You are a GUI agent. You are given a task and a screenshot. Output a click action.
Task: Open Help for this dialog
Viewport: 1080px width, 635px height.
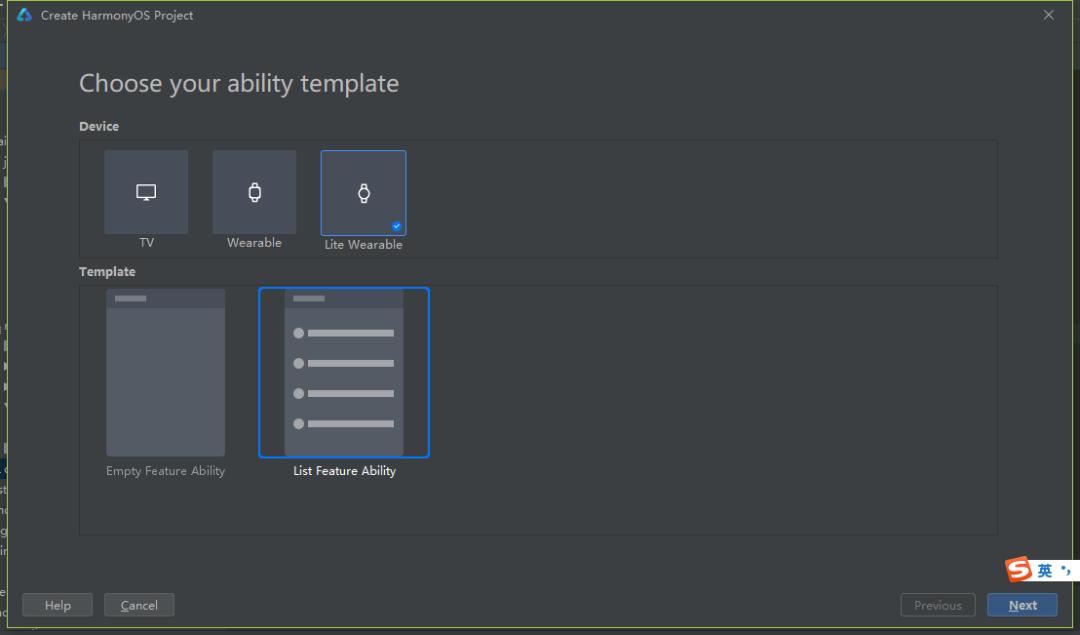pyautogui.click(x=58, y=605)
